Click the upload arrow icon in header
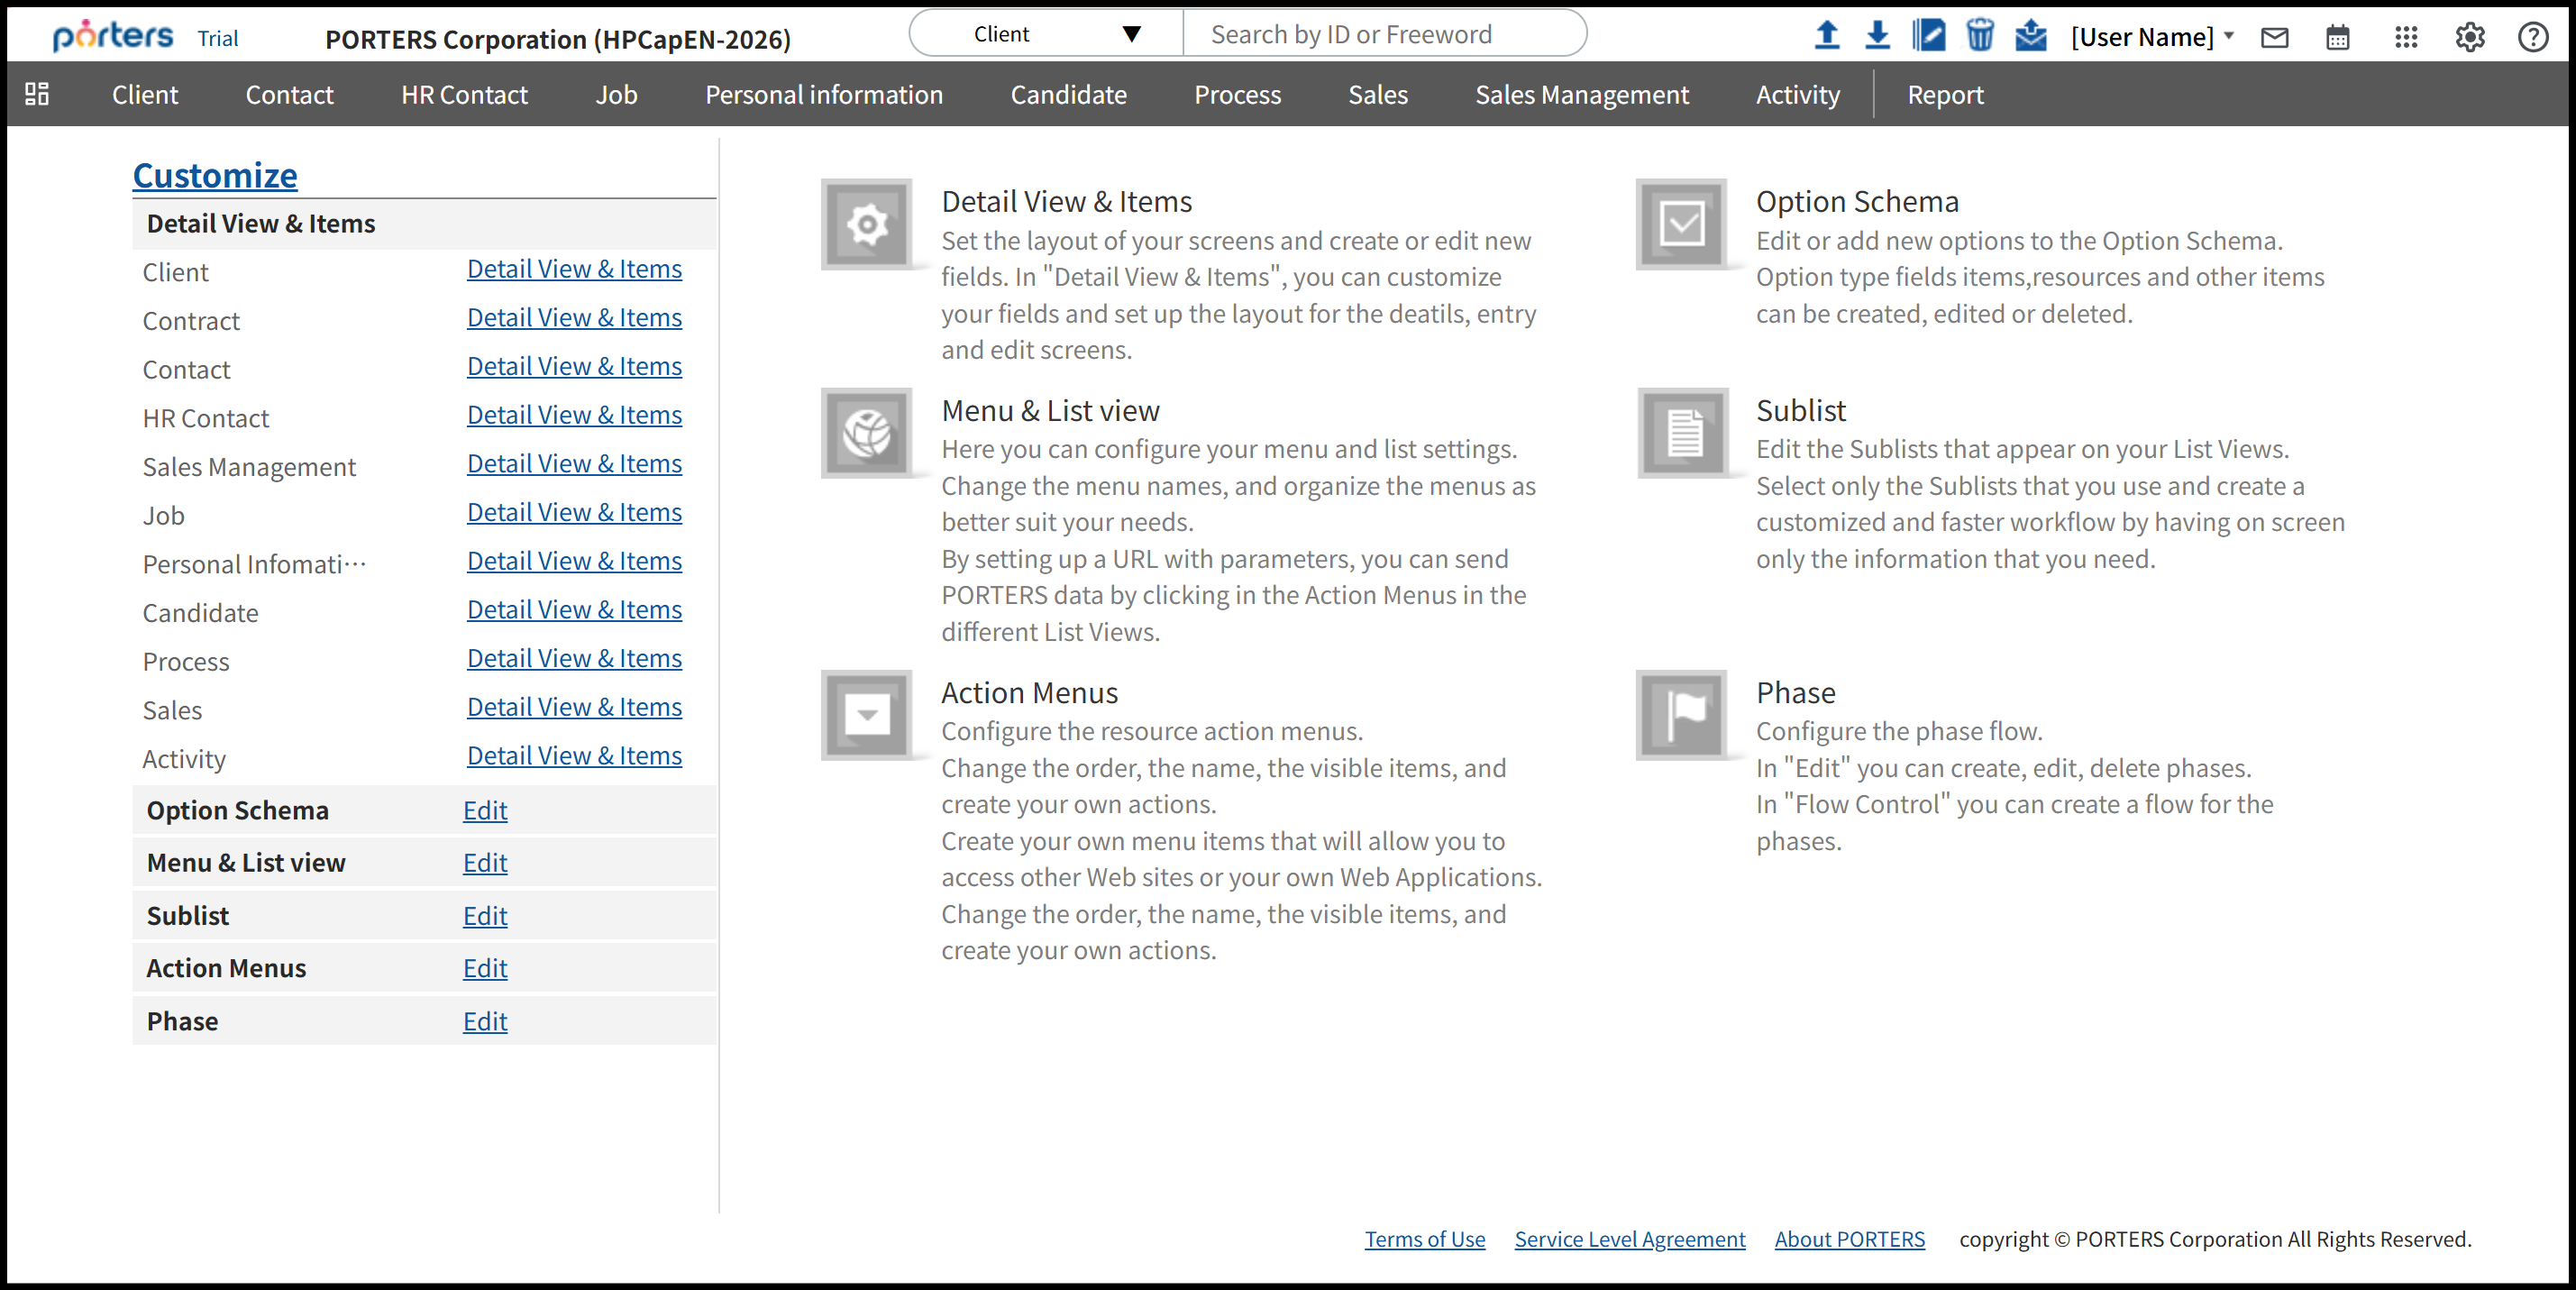Image resolution: width=2576 pixels, height=1290 pixels. [x=1826, y=35]
